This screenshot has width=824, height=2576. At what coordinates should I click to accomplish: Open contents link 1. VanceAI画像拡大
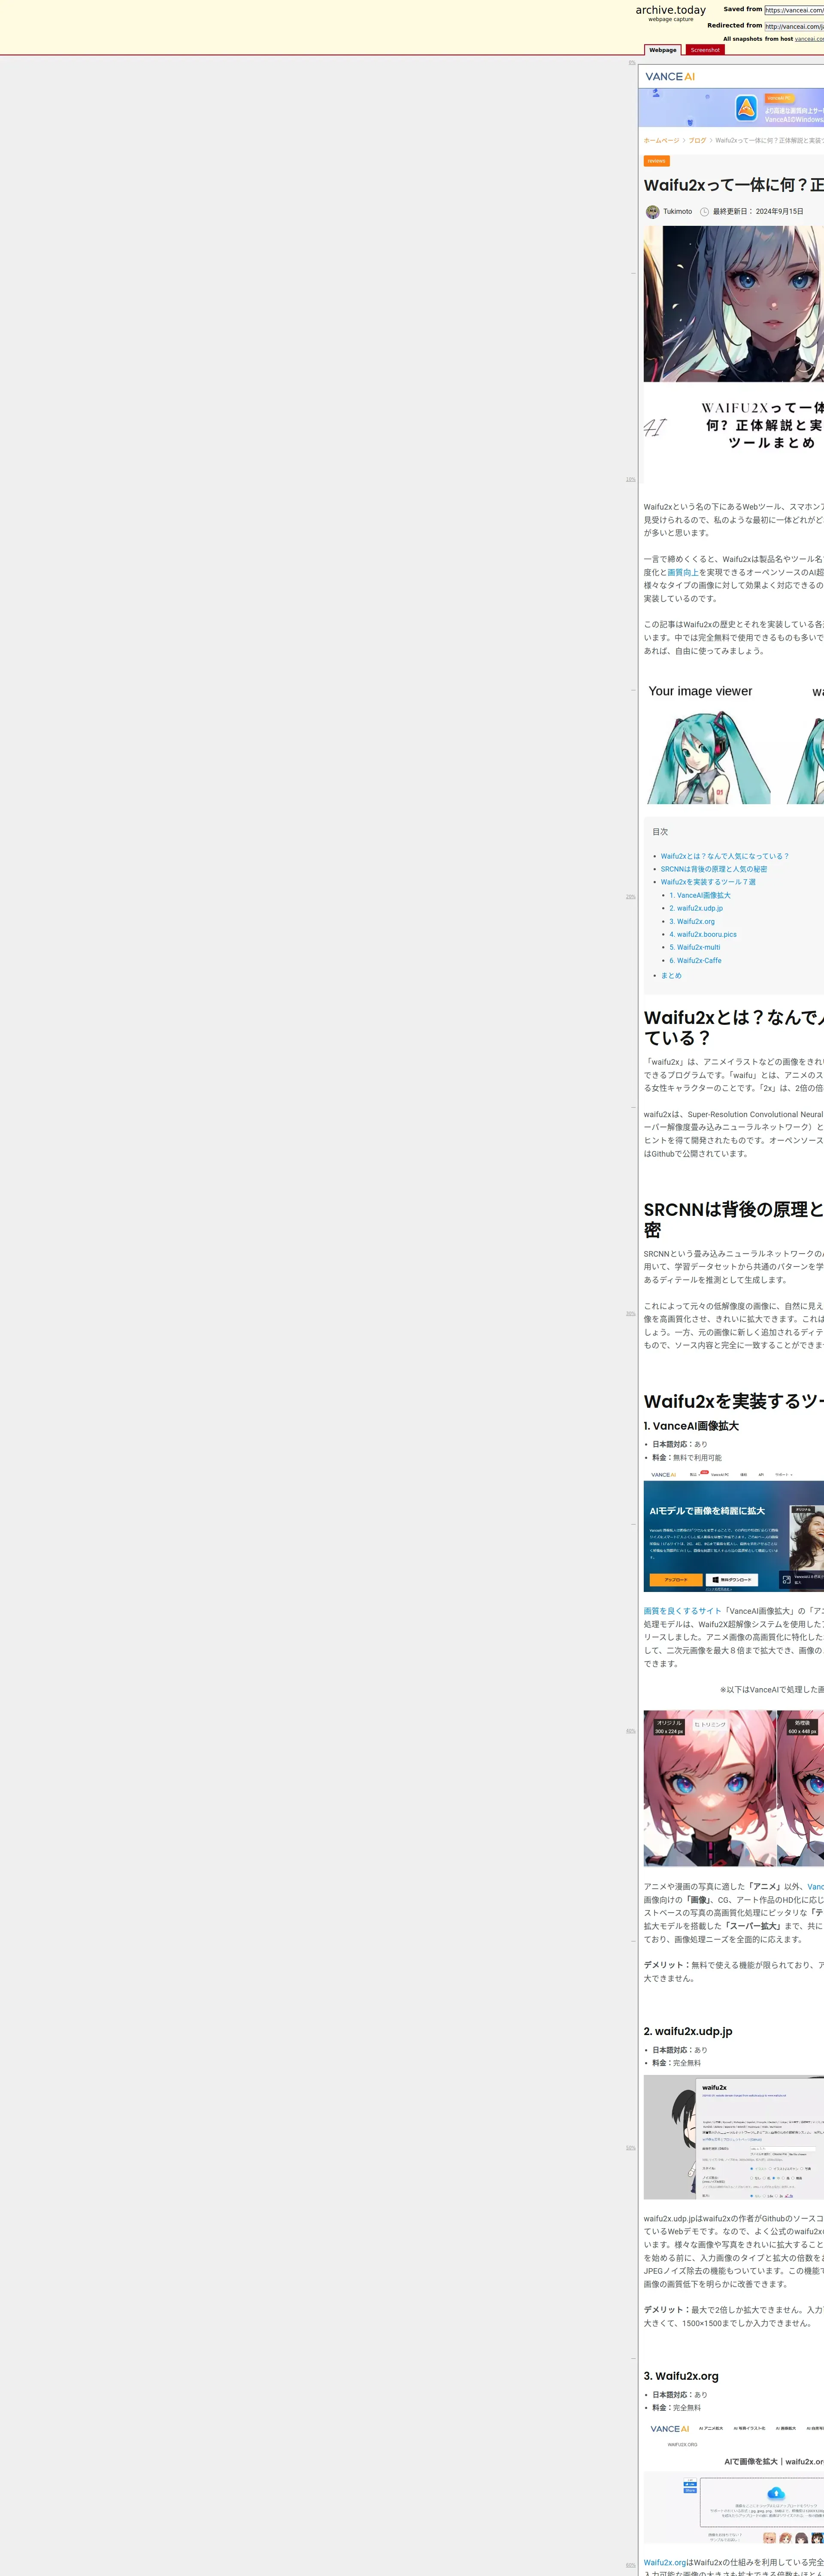pyautogui.click(x=700, y=895)
